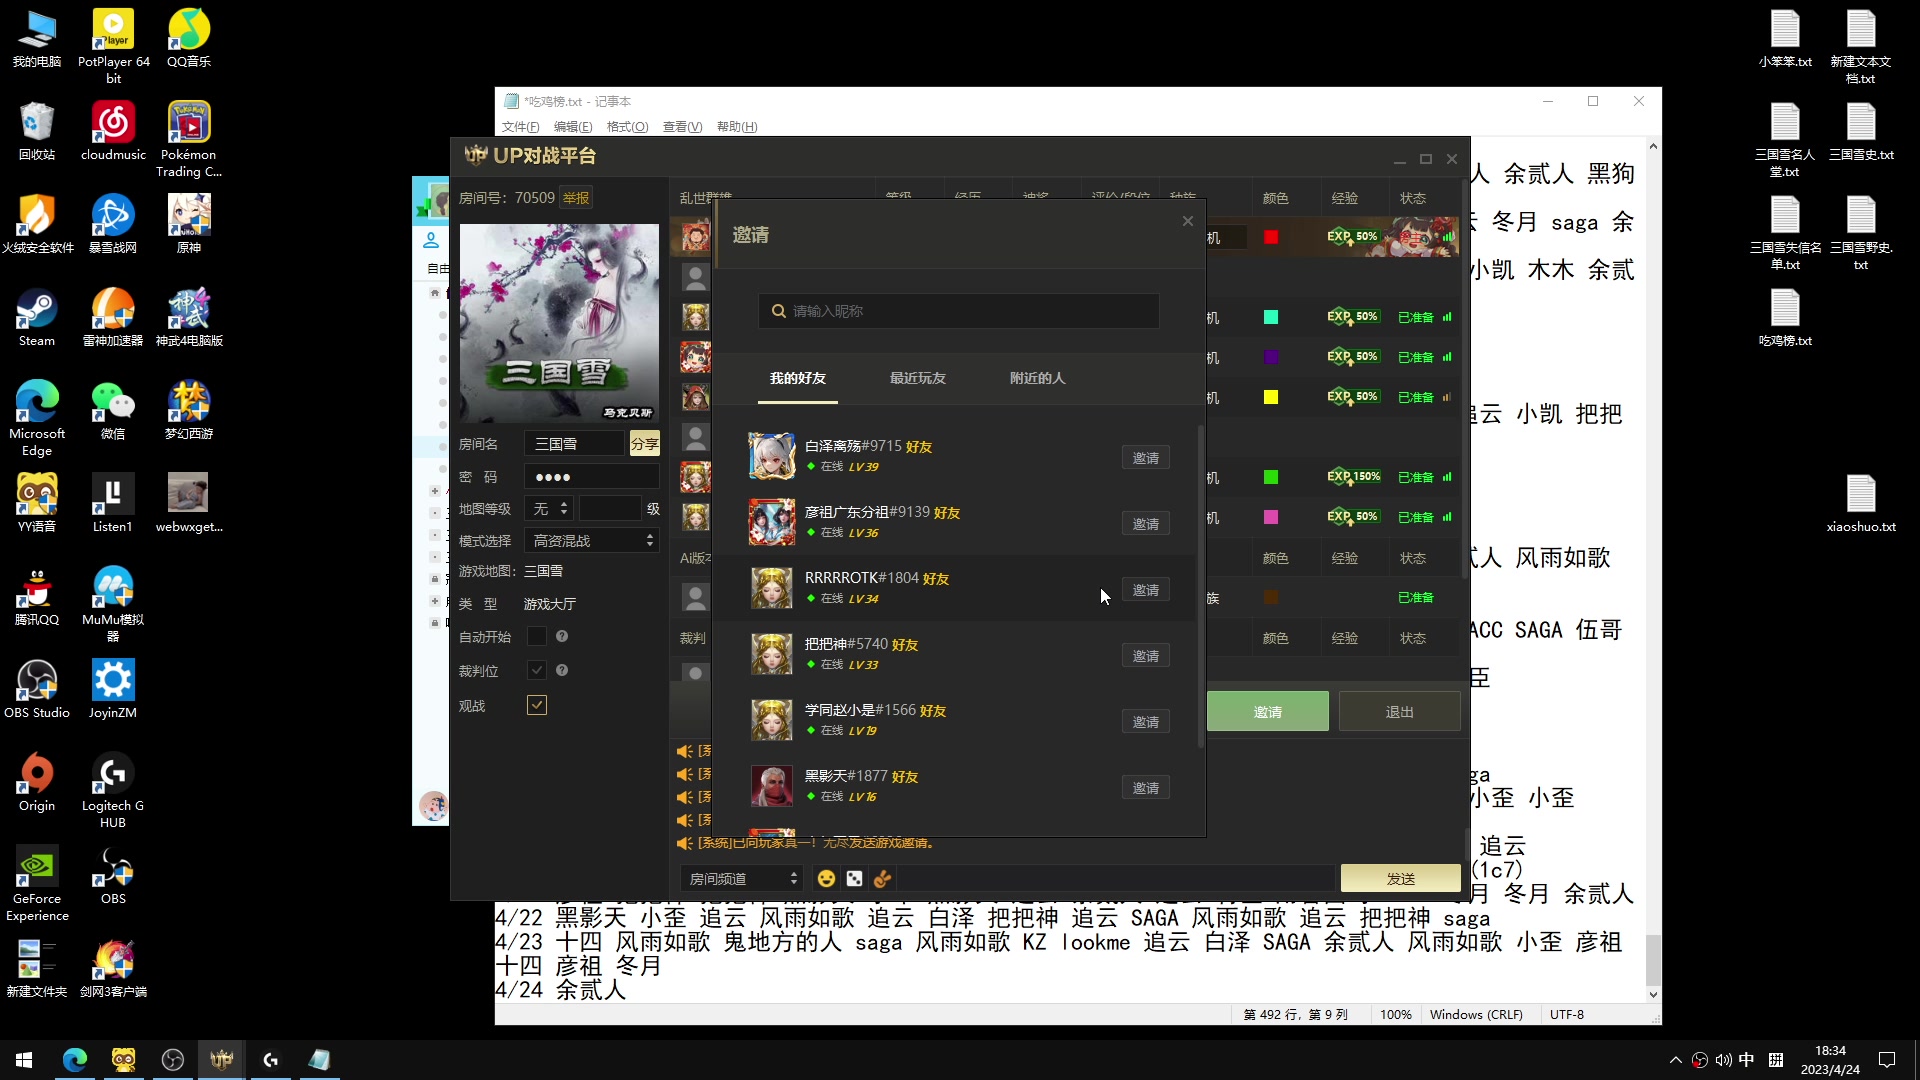Click the 发送 send button
1920x1080 pixels.
click(x=1399, y=878)
